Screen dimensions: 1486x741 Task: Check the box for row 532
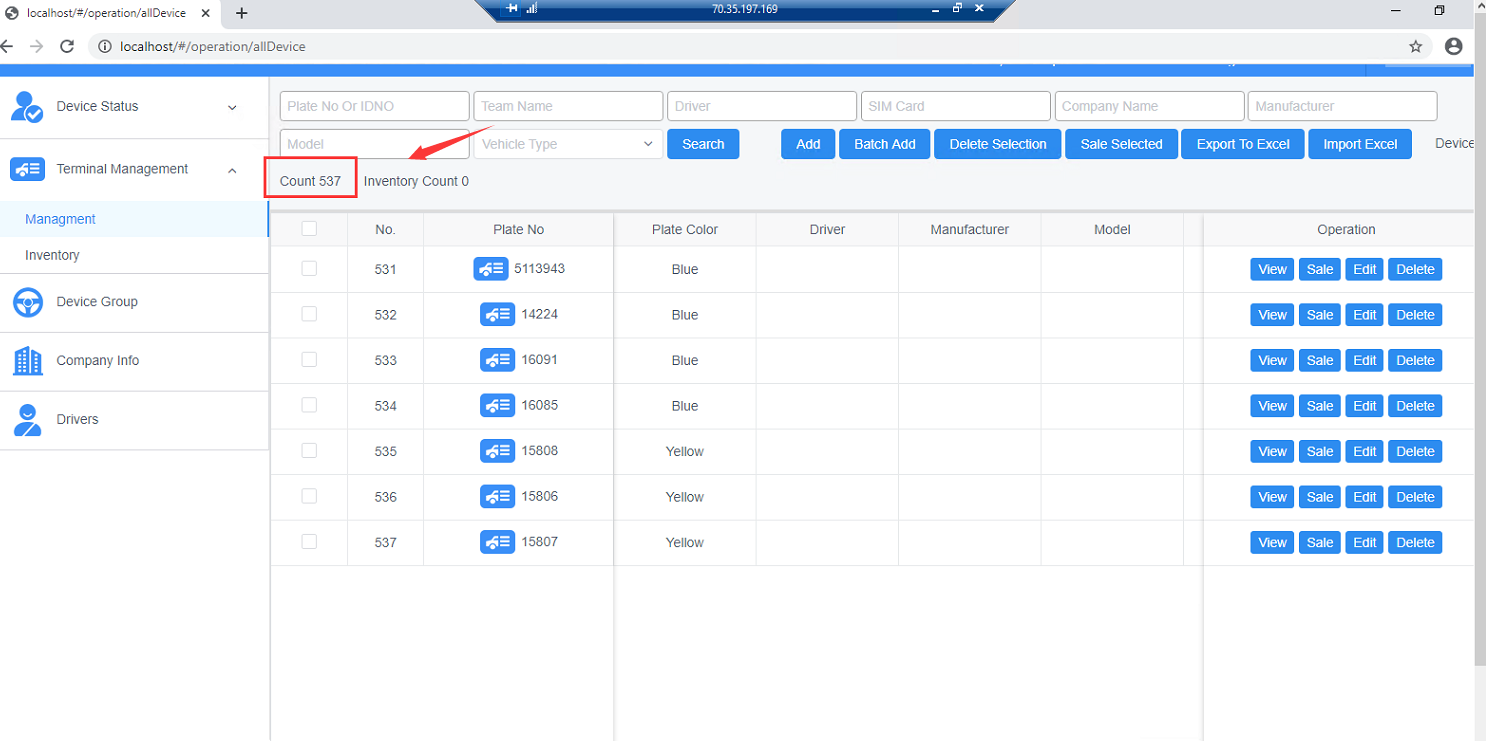click(309, 314)
